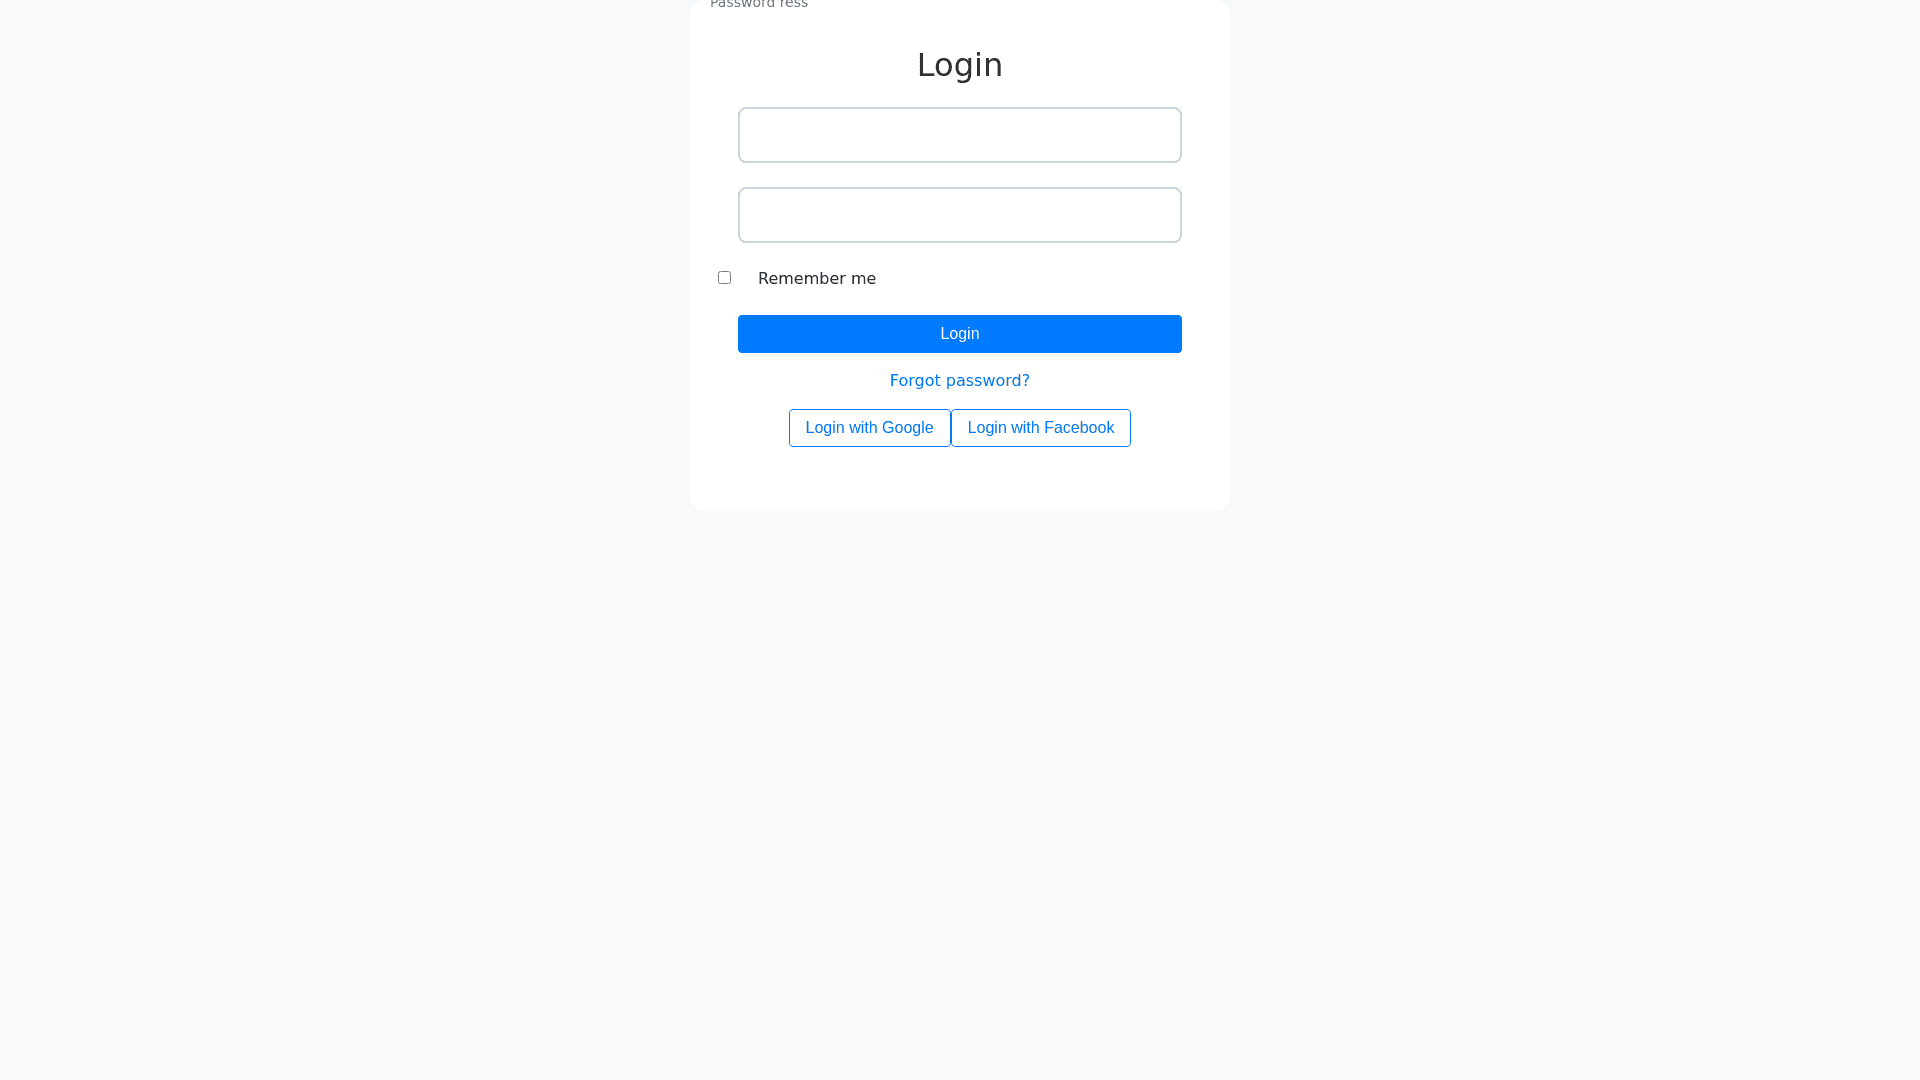Submit with the blue Login button
The image size is (1920, 1080).
(x=960, y=334)
